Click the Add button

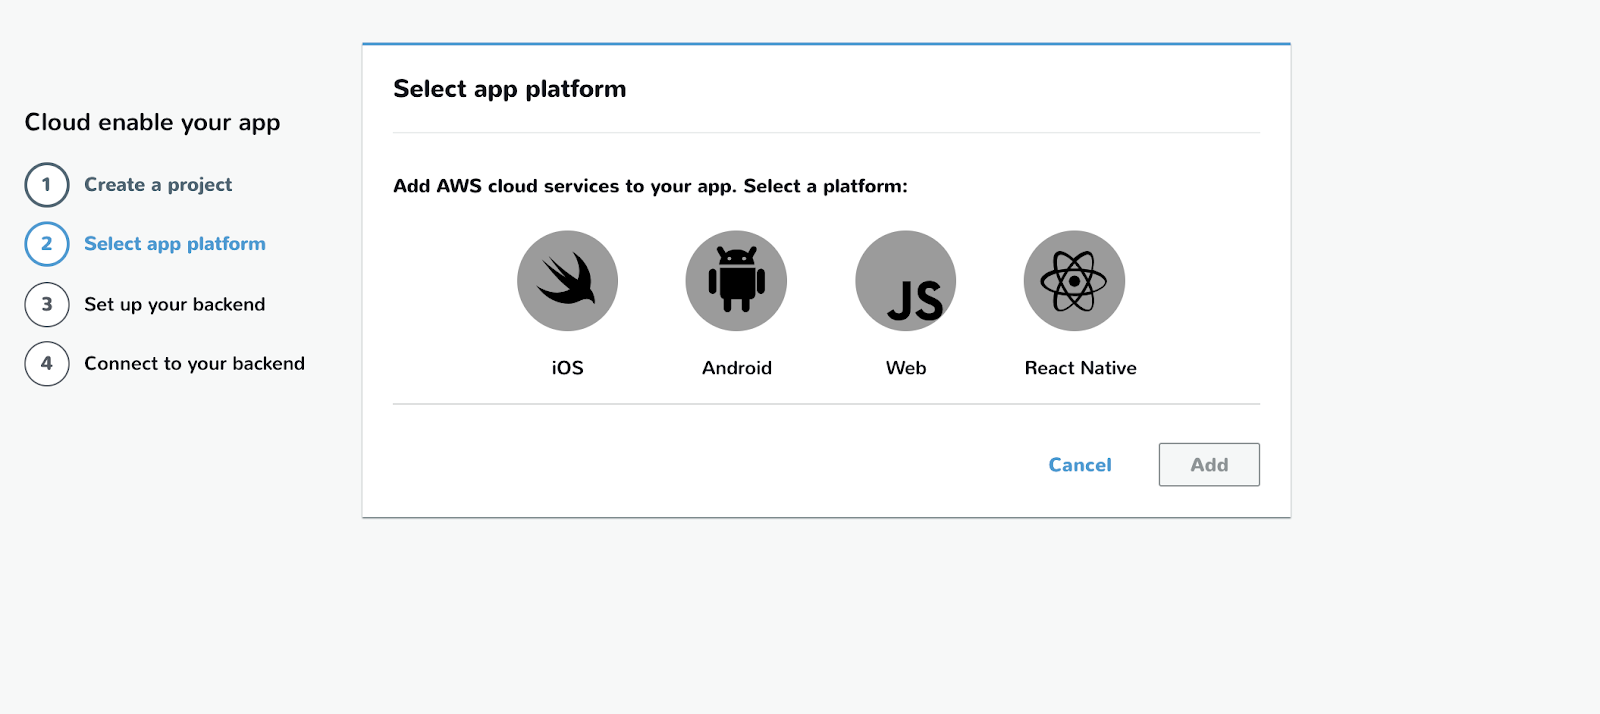click(1209, 465)
